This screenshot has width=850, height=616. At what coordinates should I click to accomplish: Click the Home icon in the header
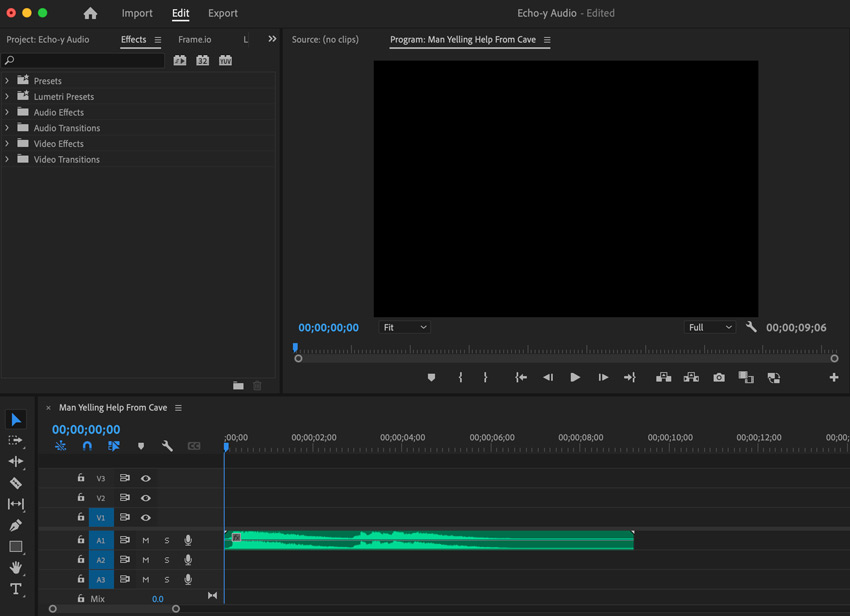coord(90,14)
